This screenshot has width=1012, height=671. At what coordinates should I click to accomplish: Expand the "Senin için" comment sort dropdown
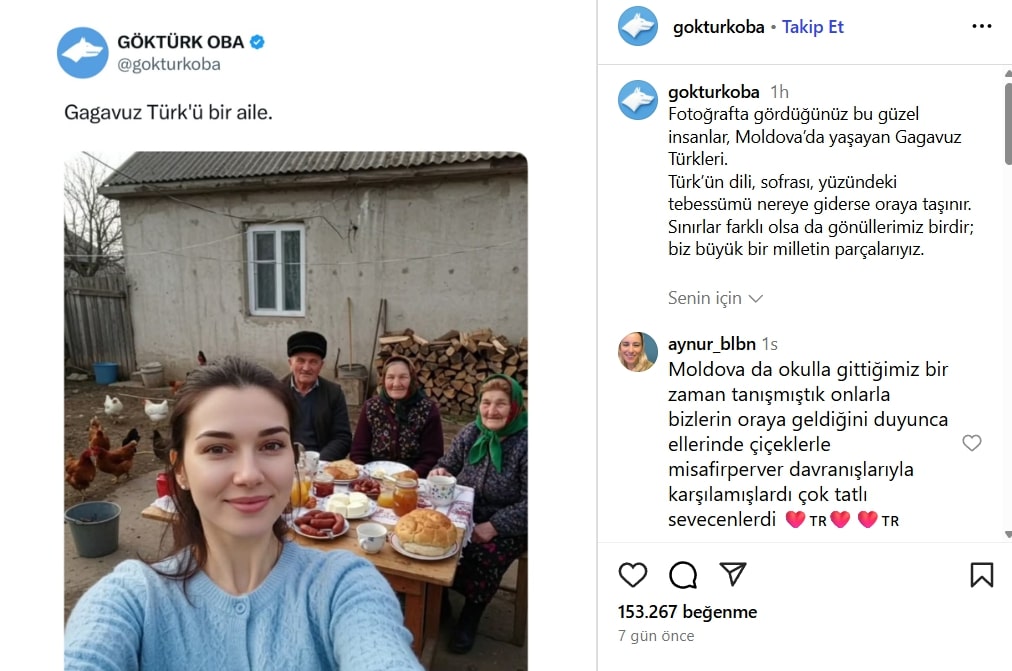click(715, 298)
